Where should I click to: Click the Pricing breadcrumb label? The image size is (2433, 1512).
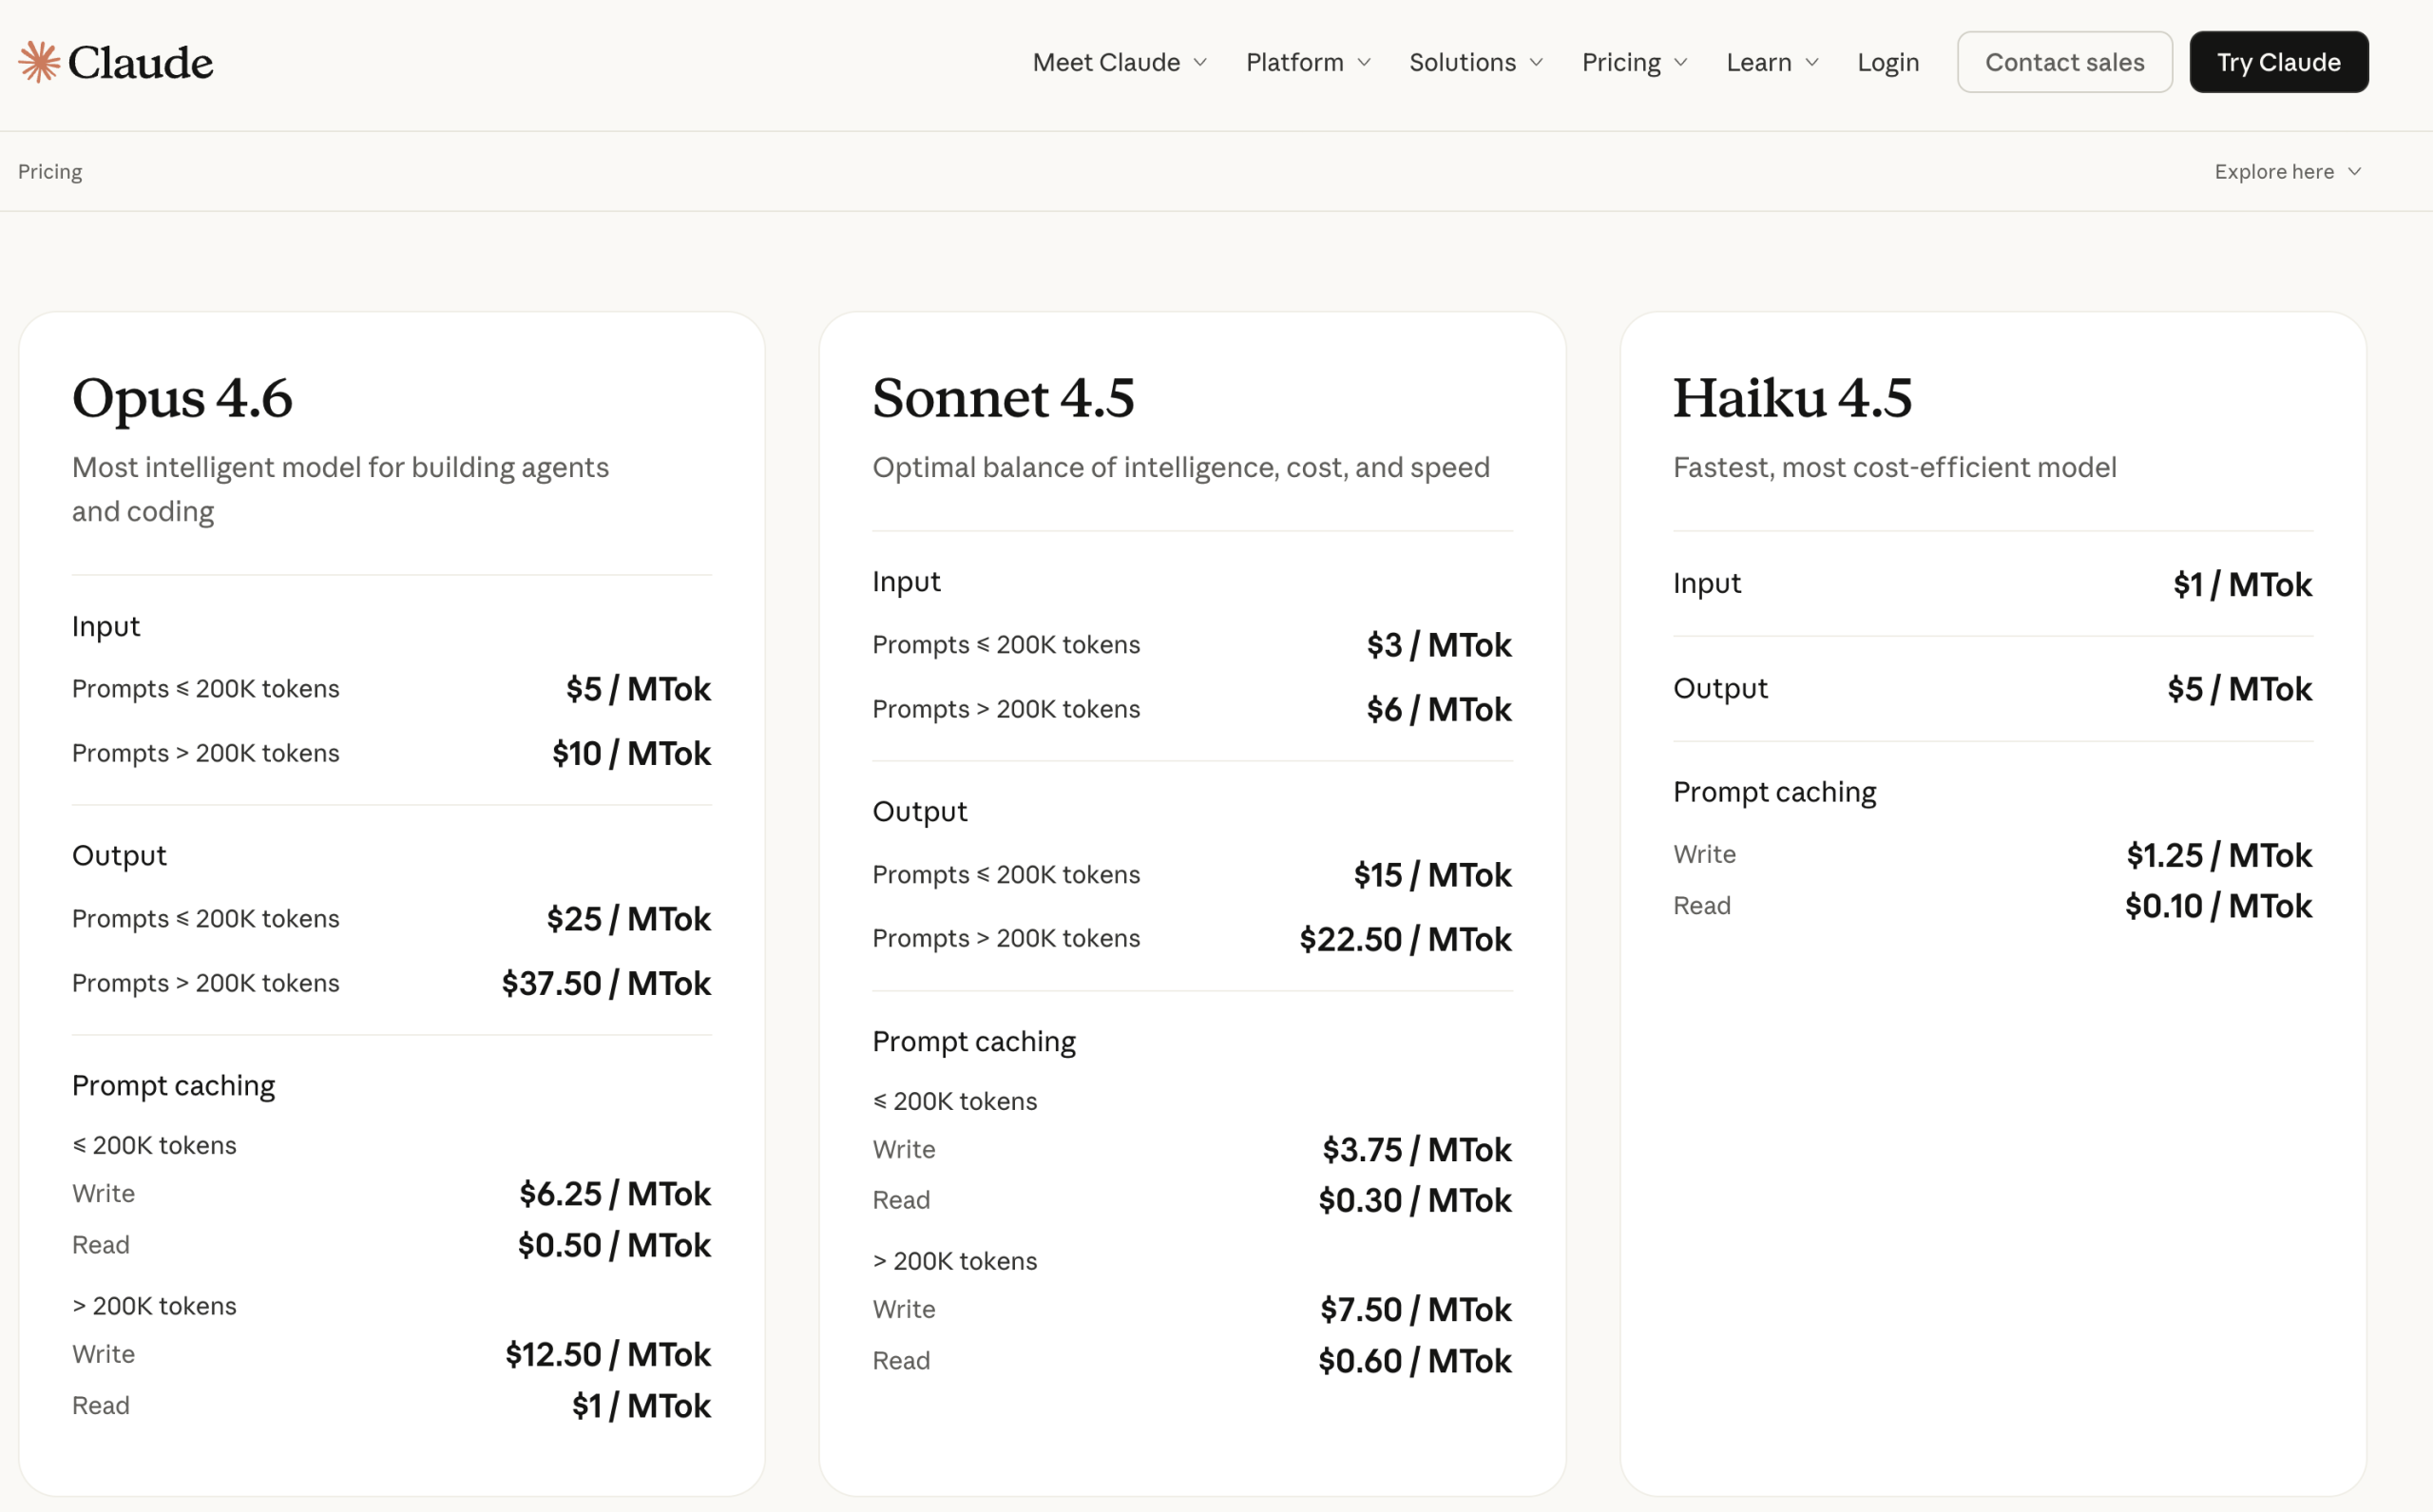(x=50, y=171)
